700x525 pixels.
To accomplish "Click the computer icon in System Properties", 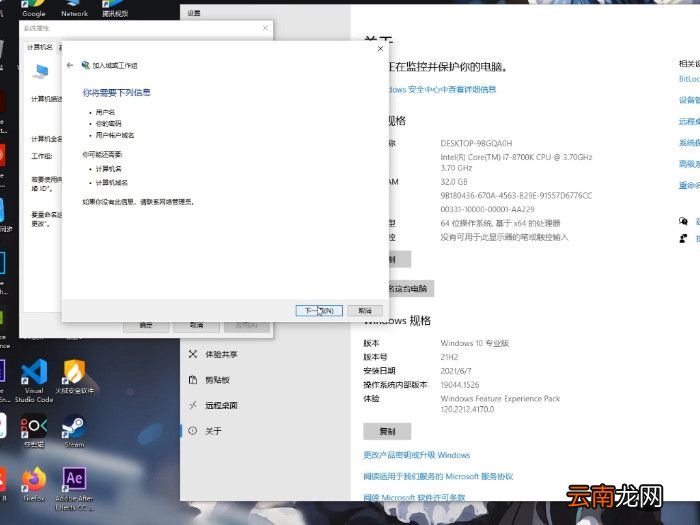I will coord(40,71).
